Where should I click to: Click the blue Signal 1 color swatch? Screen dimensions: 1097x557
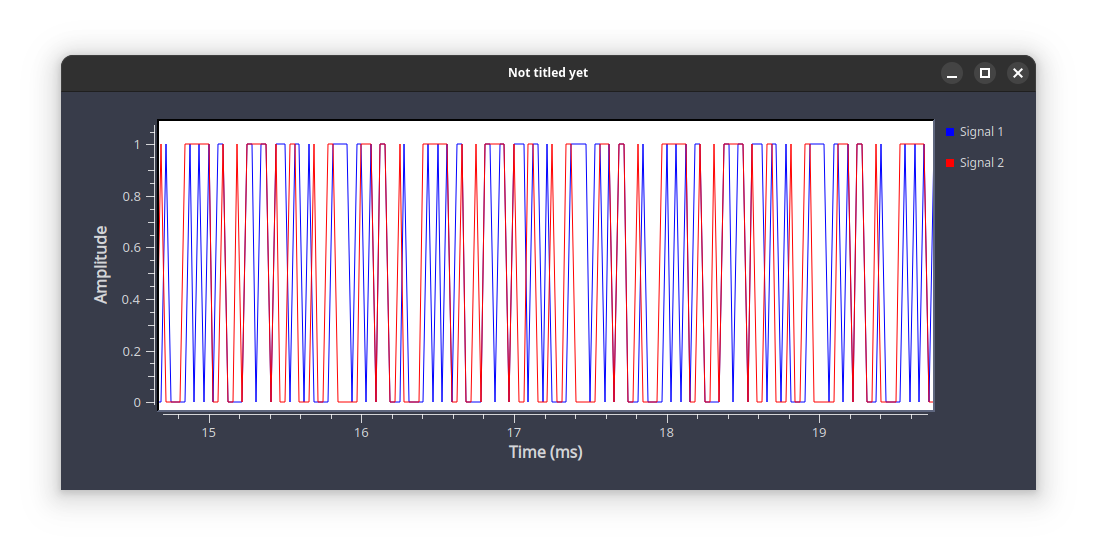[x=949, y=132]
